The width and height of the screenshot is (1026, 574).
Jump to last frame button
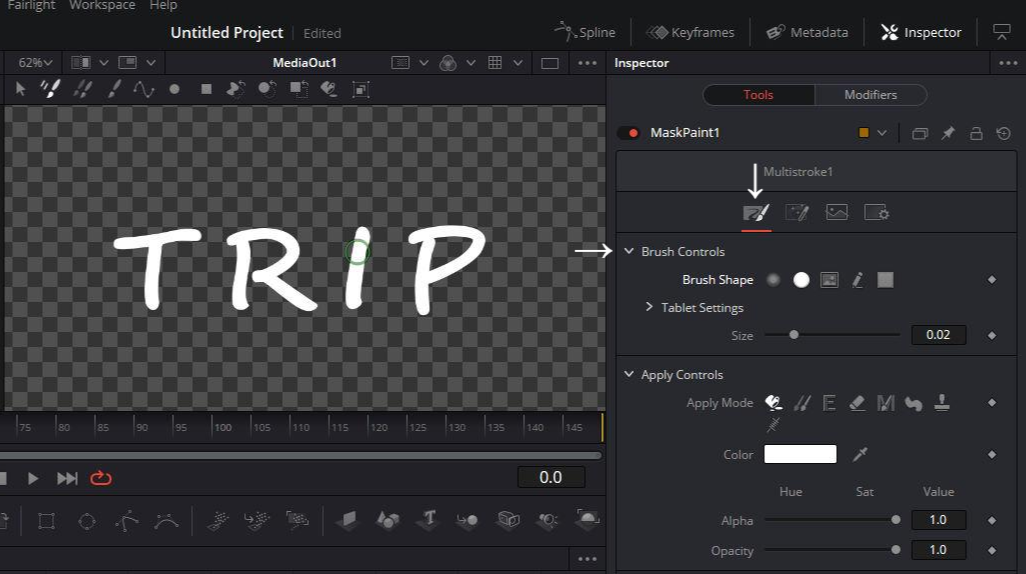(67, 478)
